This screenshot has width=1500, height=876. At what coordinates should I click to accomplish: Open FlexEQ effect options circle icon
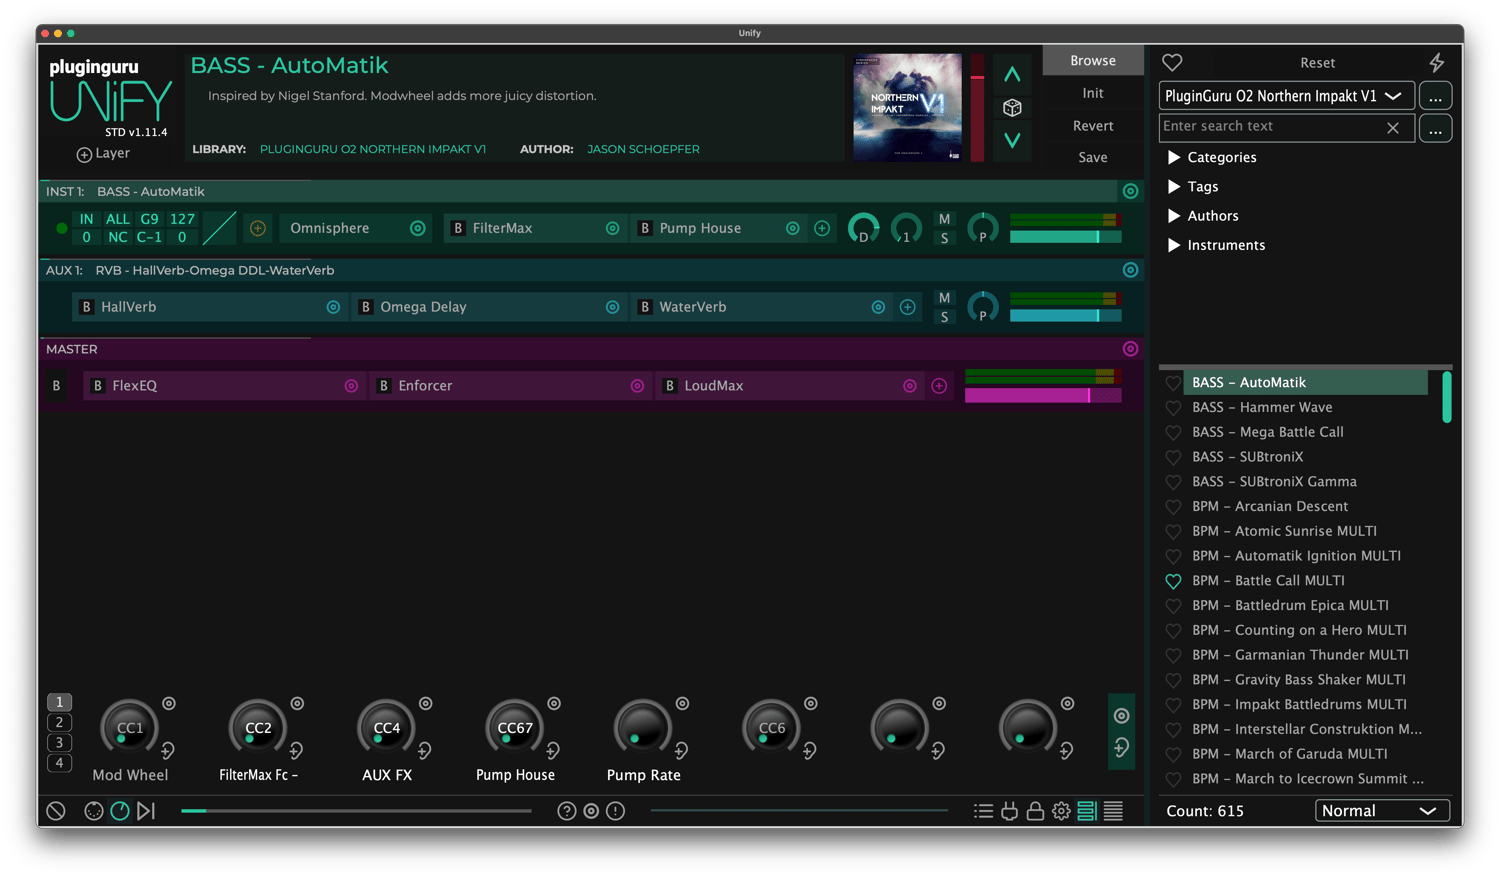351,386
